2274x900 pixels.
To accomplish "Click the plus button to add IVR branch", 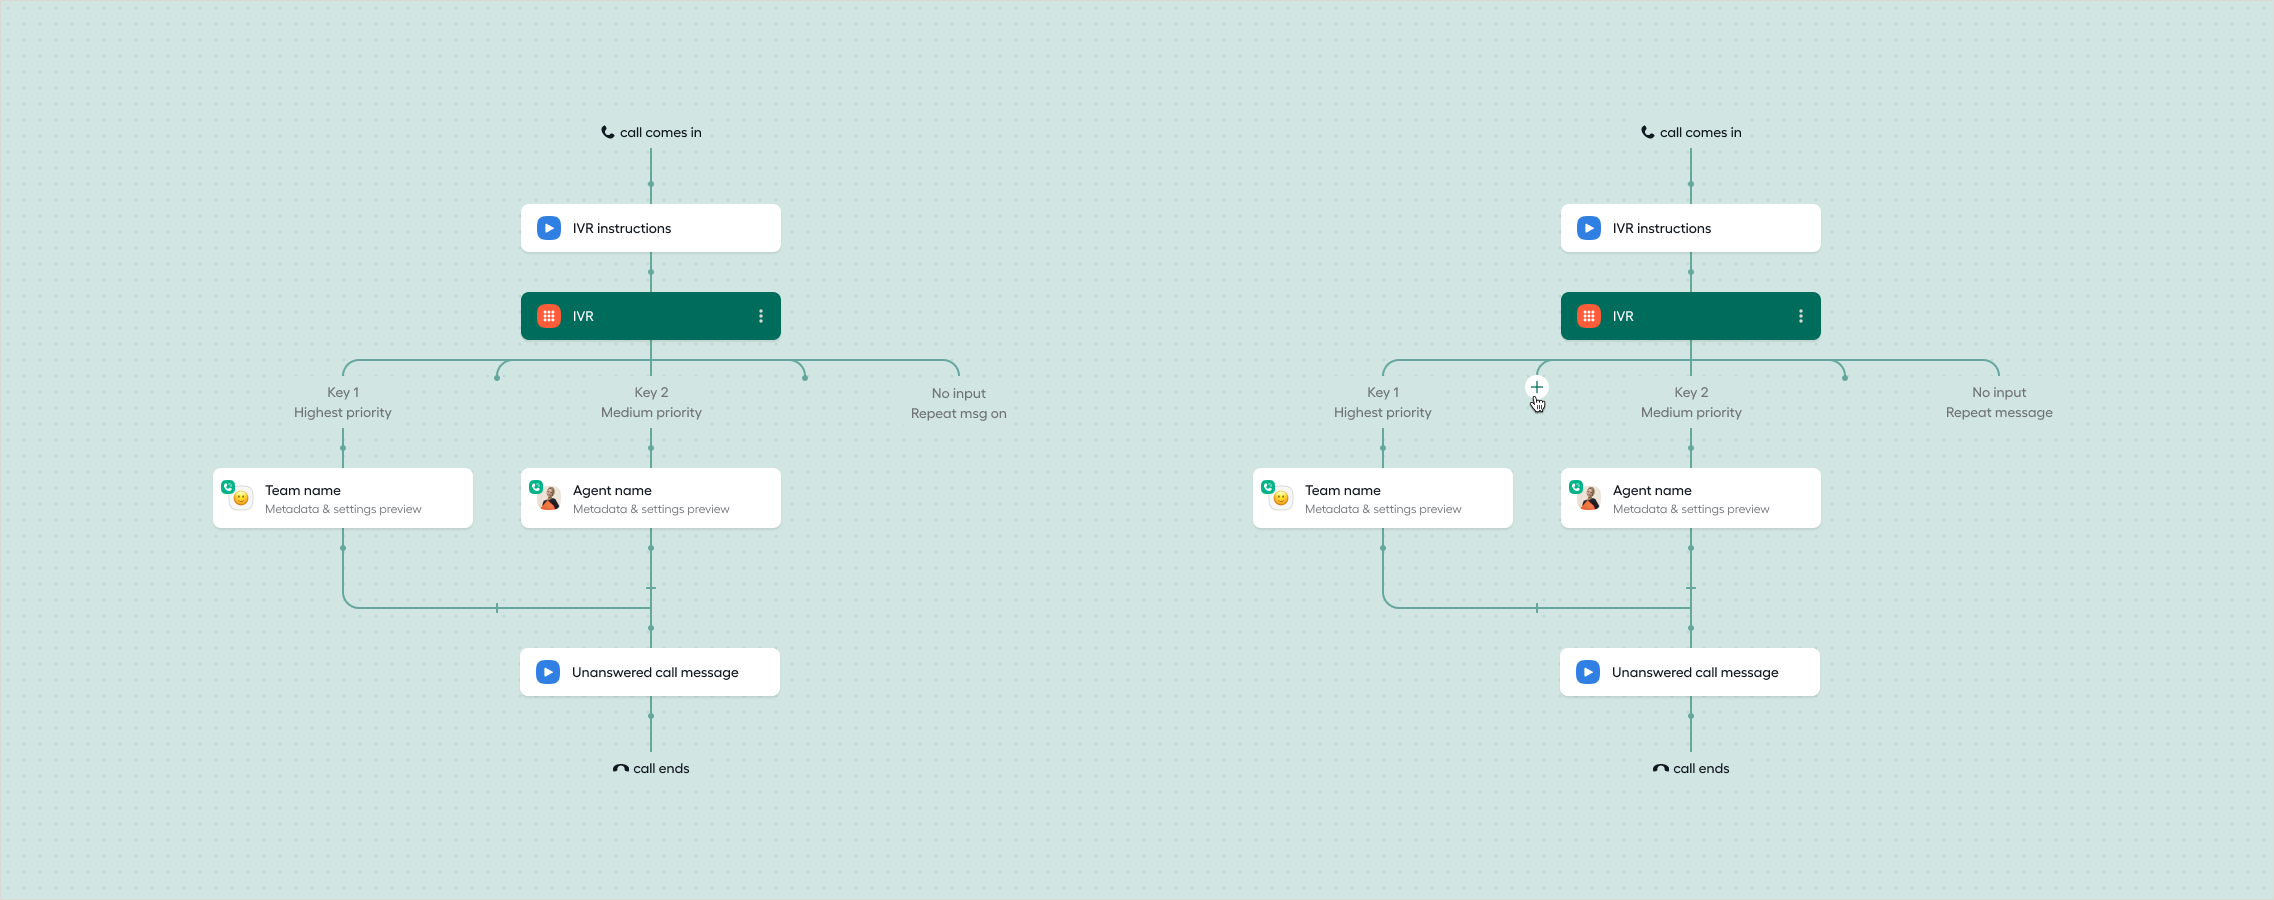I will click(x=1536, y=387).
